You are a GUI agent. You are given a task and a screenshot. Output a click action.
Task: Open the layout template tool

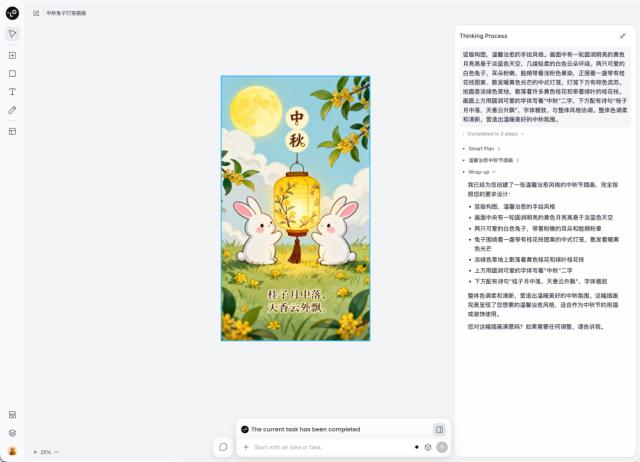click(12, 131)
